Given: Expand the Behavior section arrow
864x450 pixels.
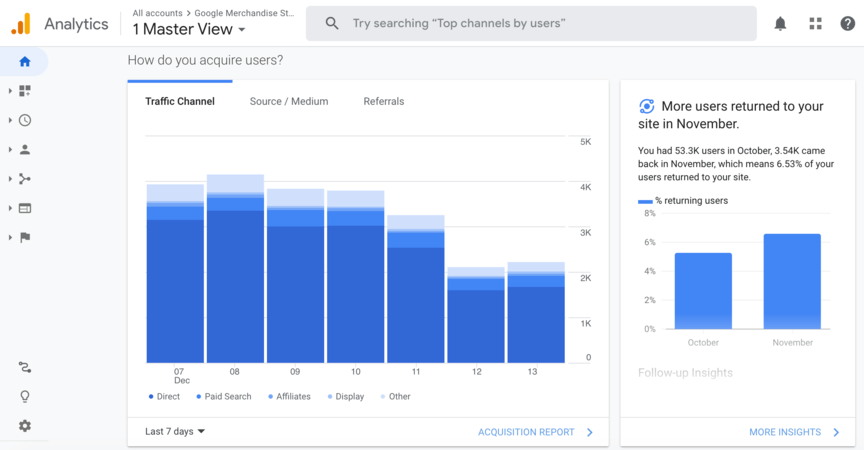Looking at the screenshot, I should point(10,208).
